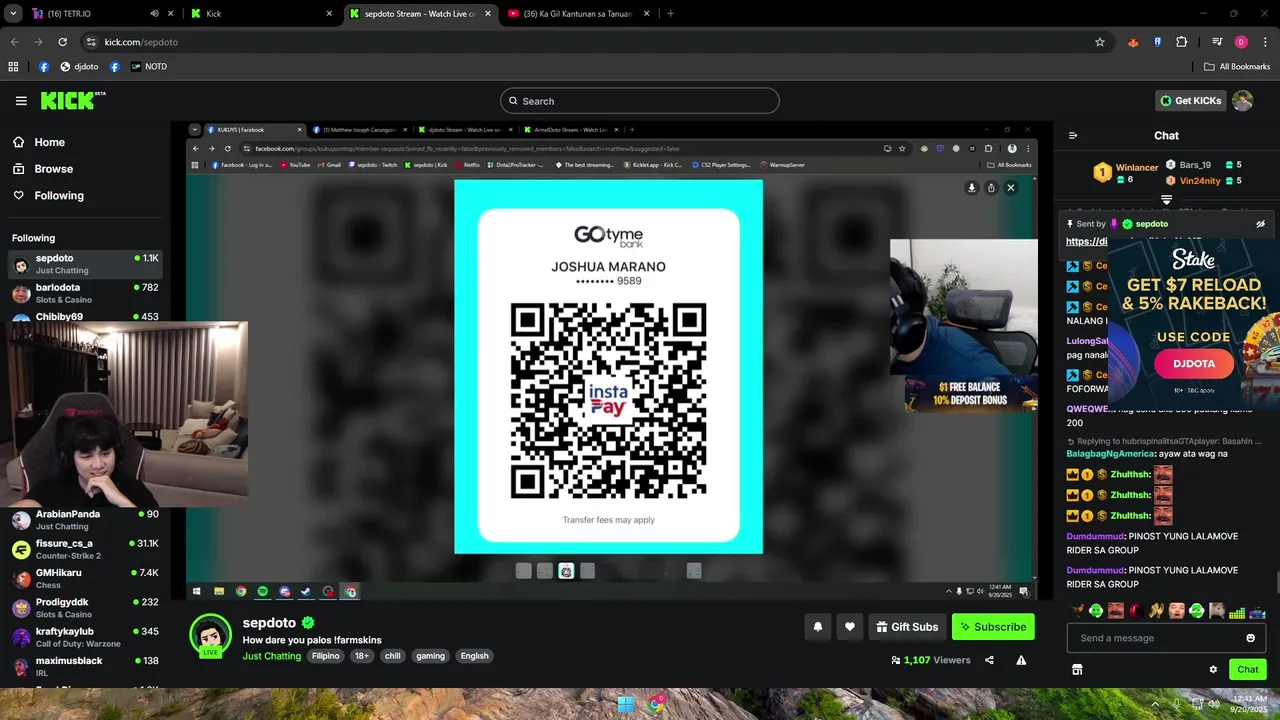Click sepdoto streamer avatar with LIVE badge

tap(210, 636)
